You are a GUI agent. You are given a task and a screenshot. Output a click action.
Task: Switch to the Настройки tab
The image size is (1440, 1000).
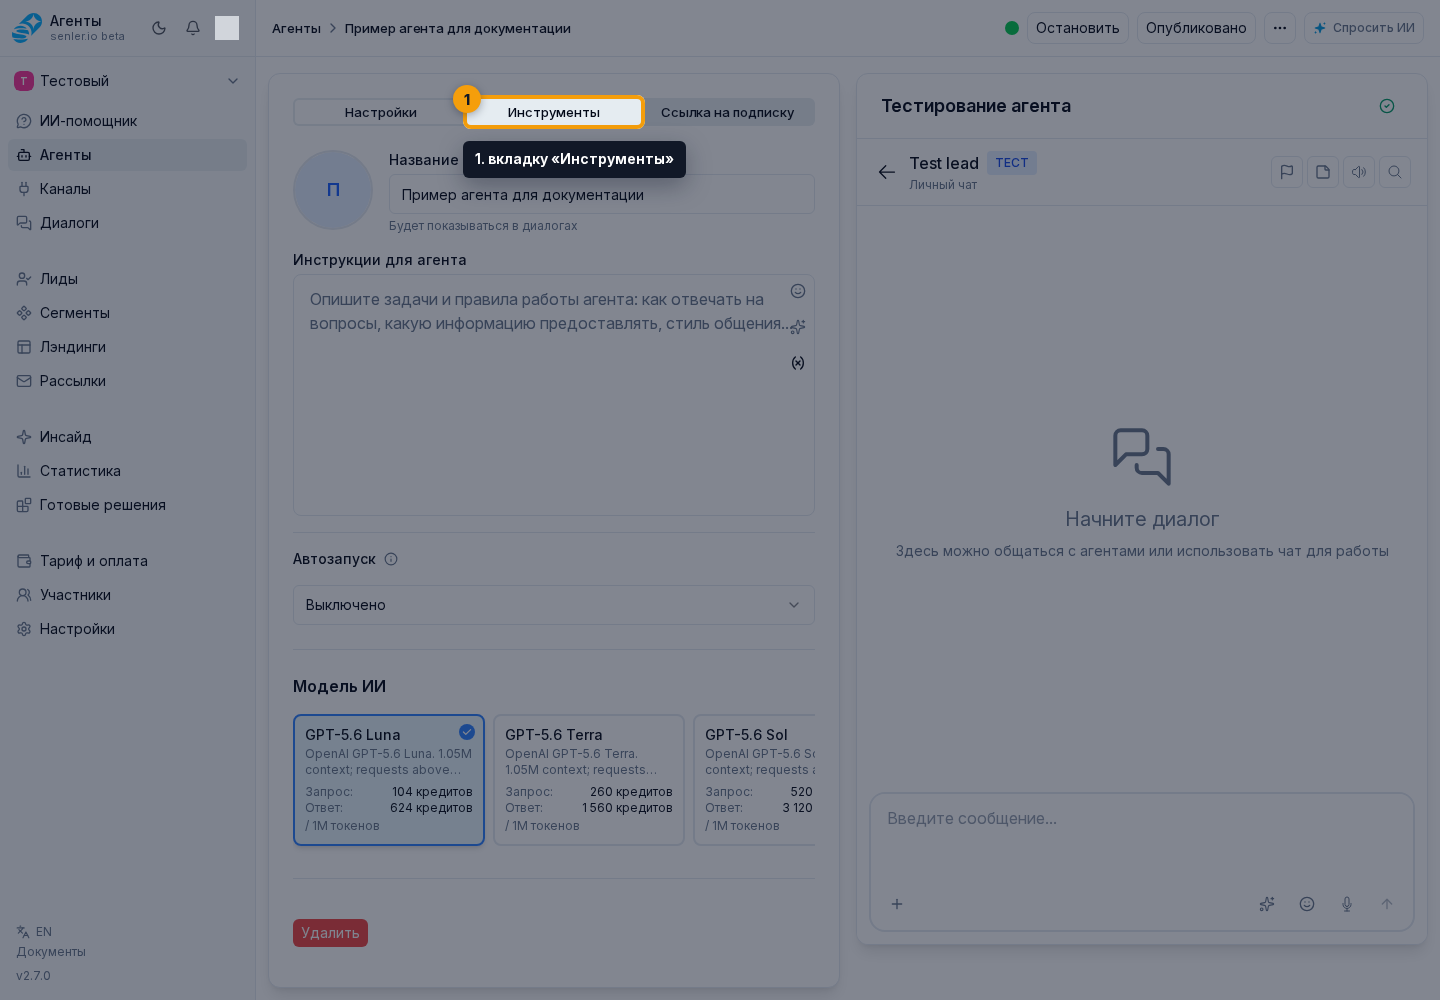pyautogui.click(x=380, y=112)
